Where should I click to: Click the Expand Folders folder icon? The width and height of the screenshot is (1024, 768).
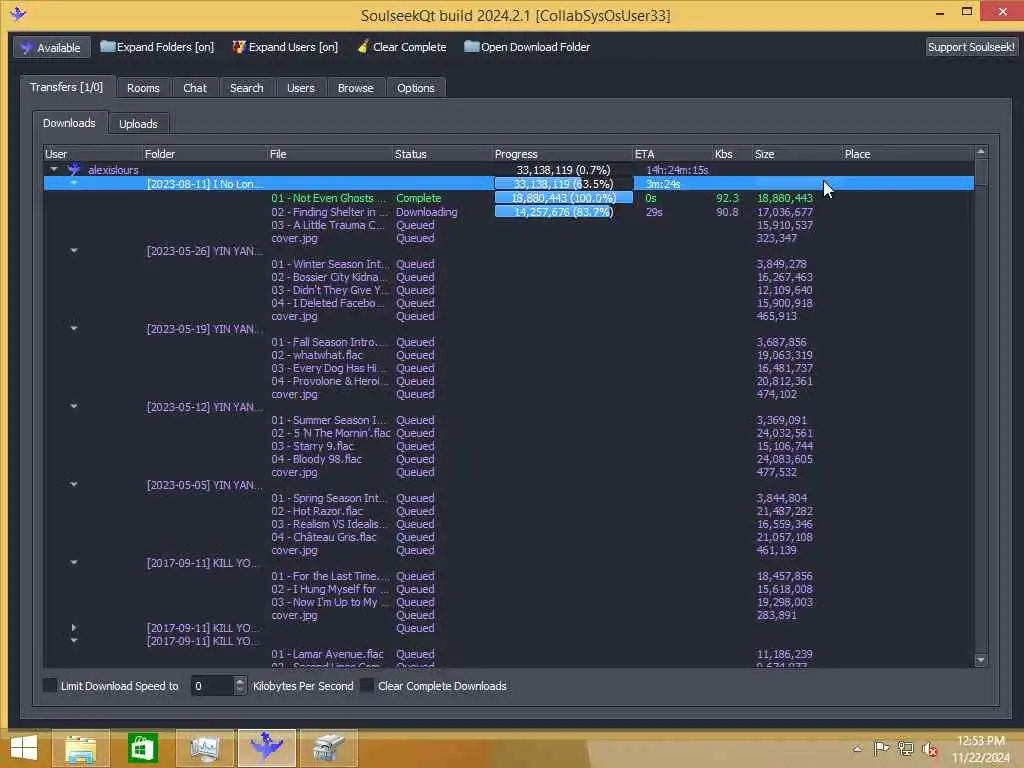107,46
